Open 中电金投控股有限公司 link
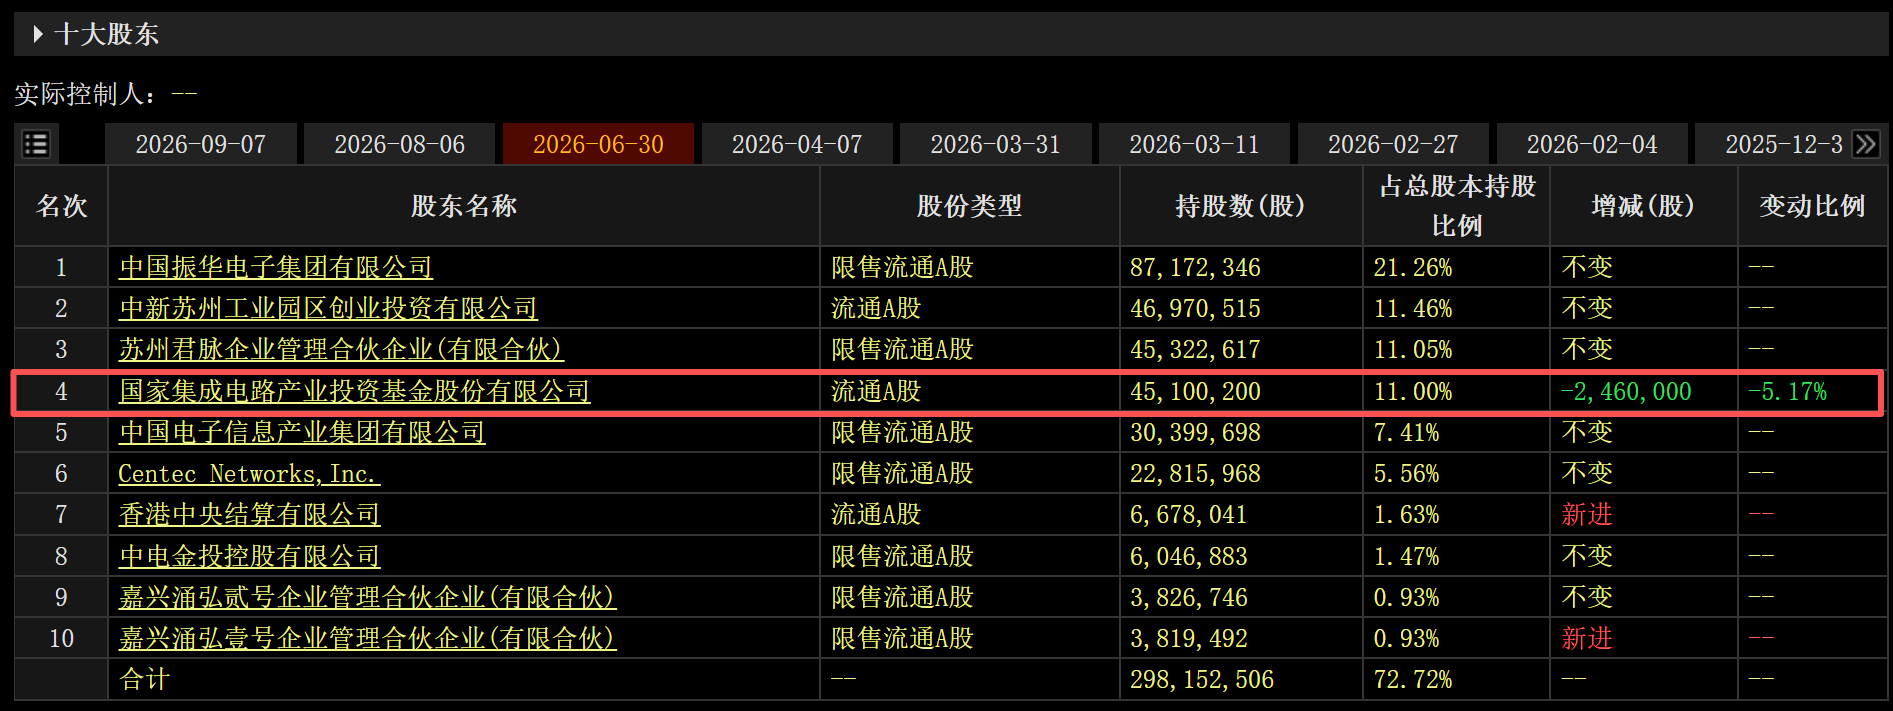This screenshot has width=1893, height=711. point(249,556)
